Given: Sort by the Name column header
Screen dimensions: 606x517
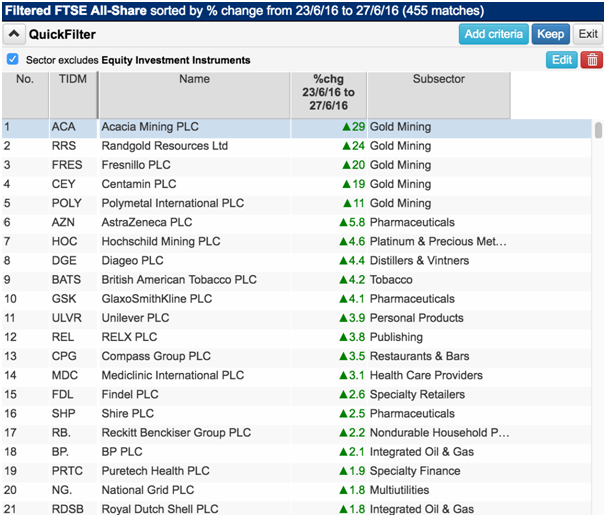Looking at the screenshot, I should [194, 95].
